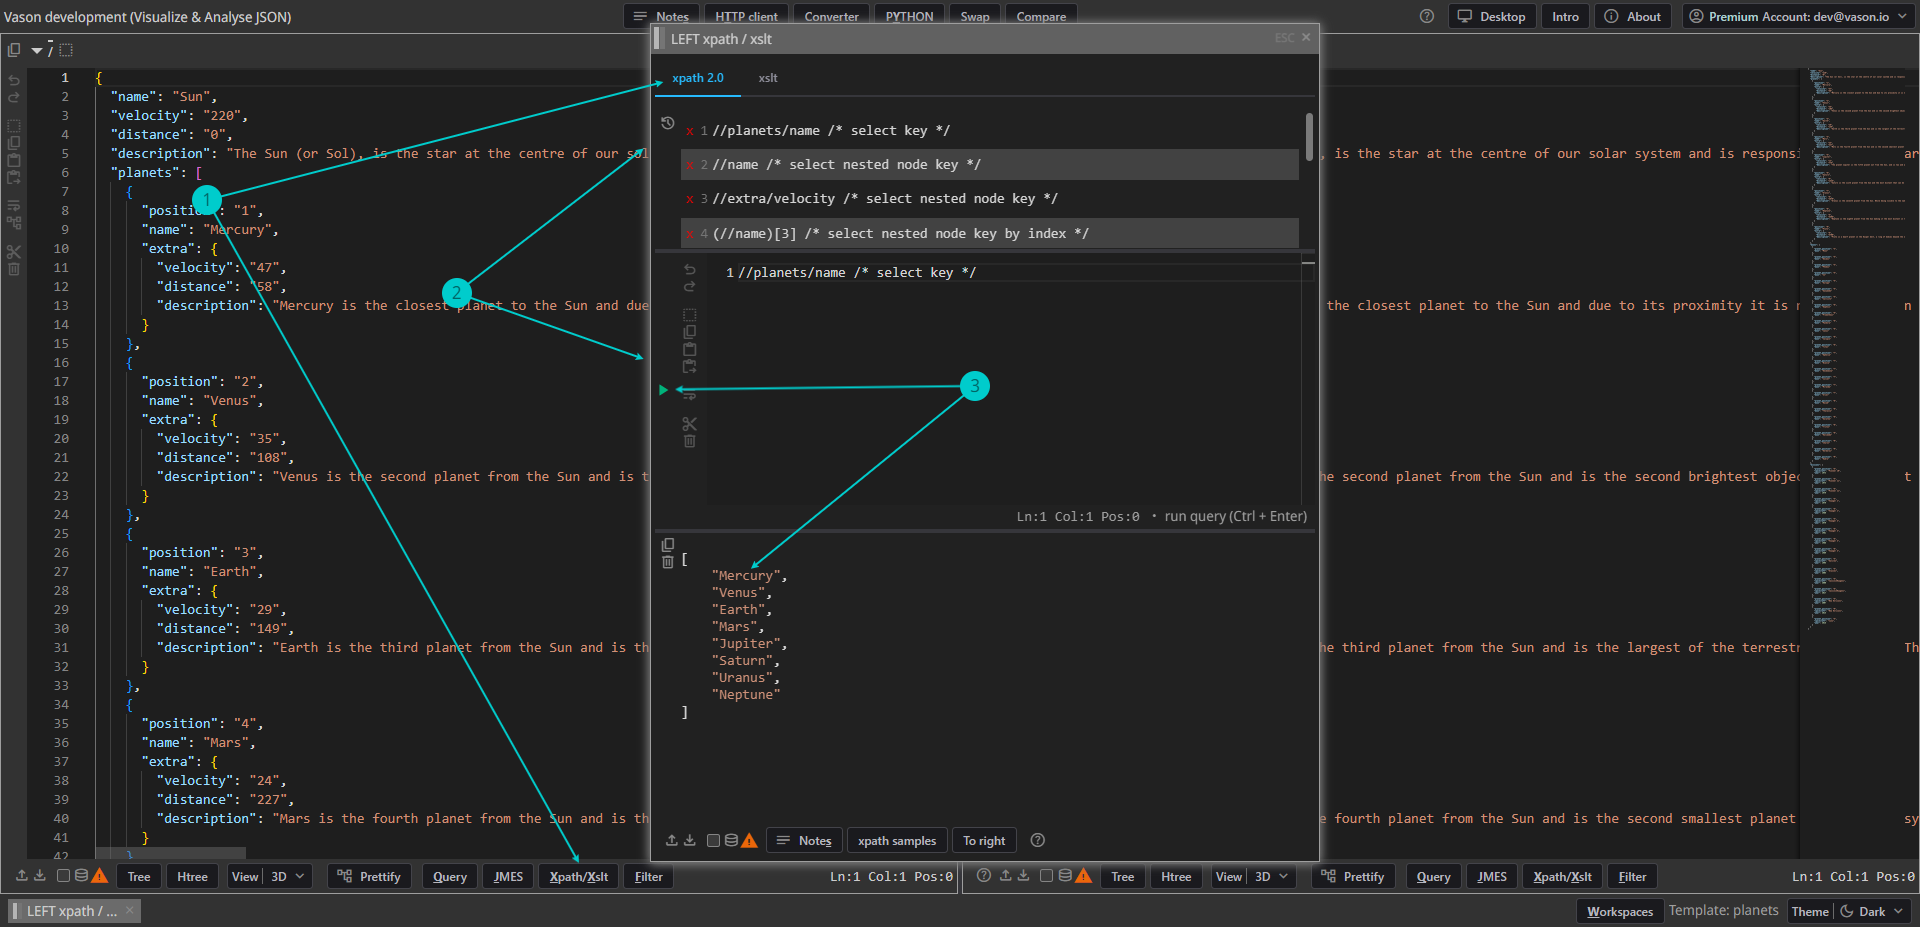Click the orange warning icon in left editor toolbar
Image resolution: width=1920 pixels, height=927 pixels.
coord(100,876)
